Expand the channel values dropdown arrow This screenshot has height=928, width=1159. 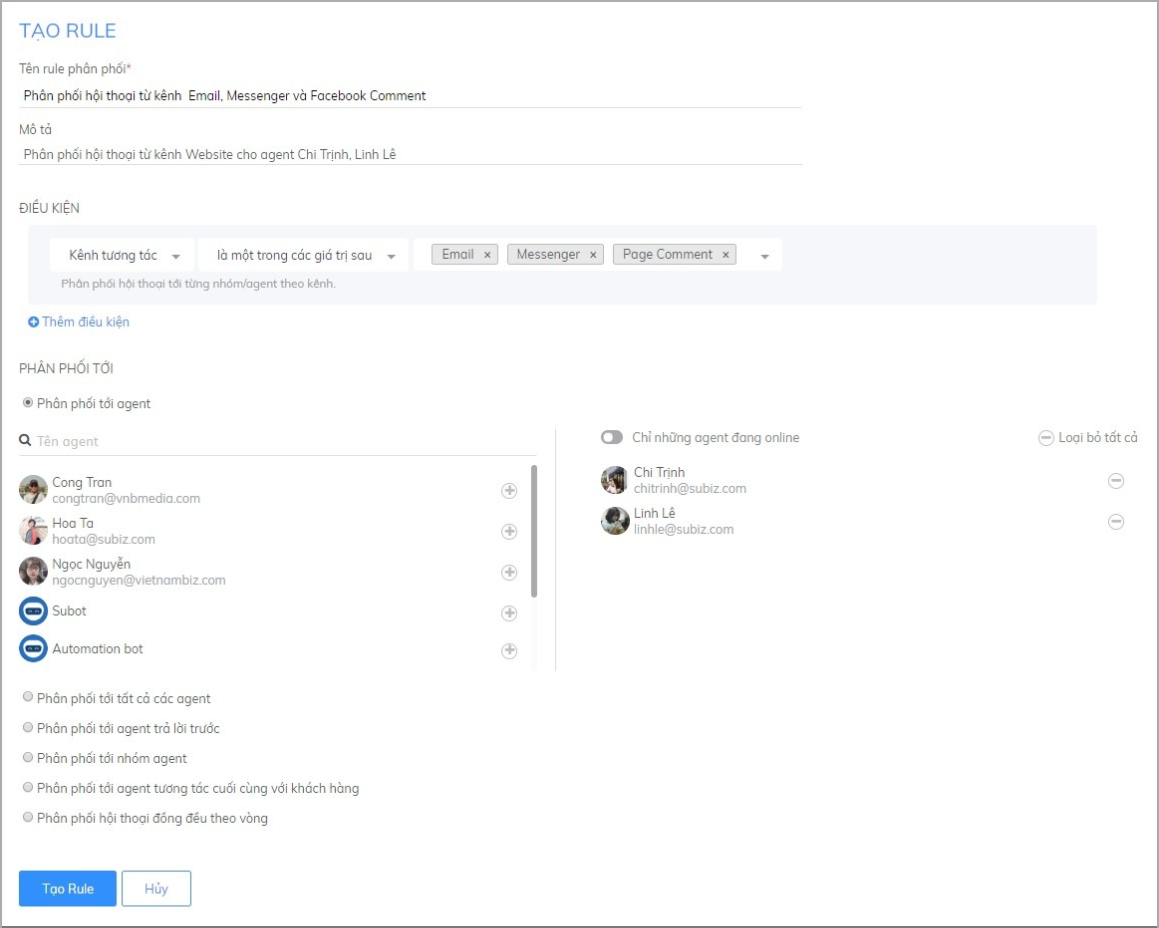765,254
